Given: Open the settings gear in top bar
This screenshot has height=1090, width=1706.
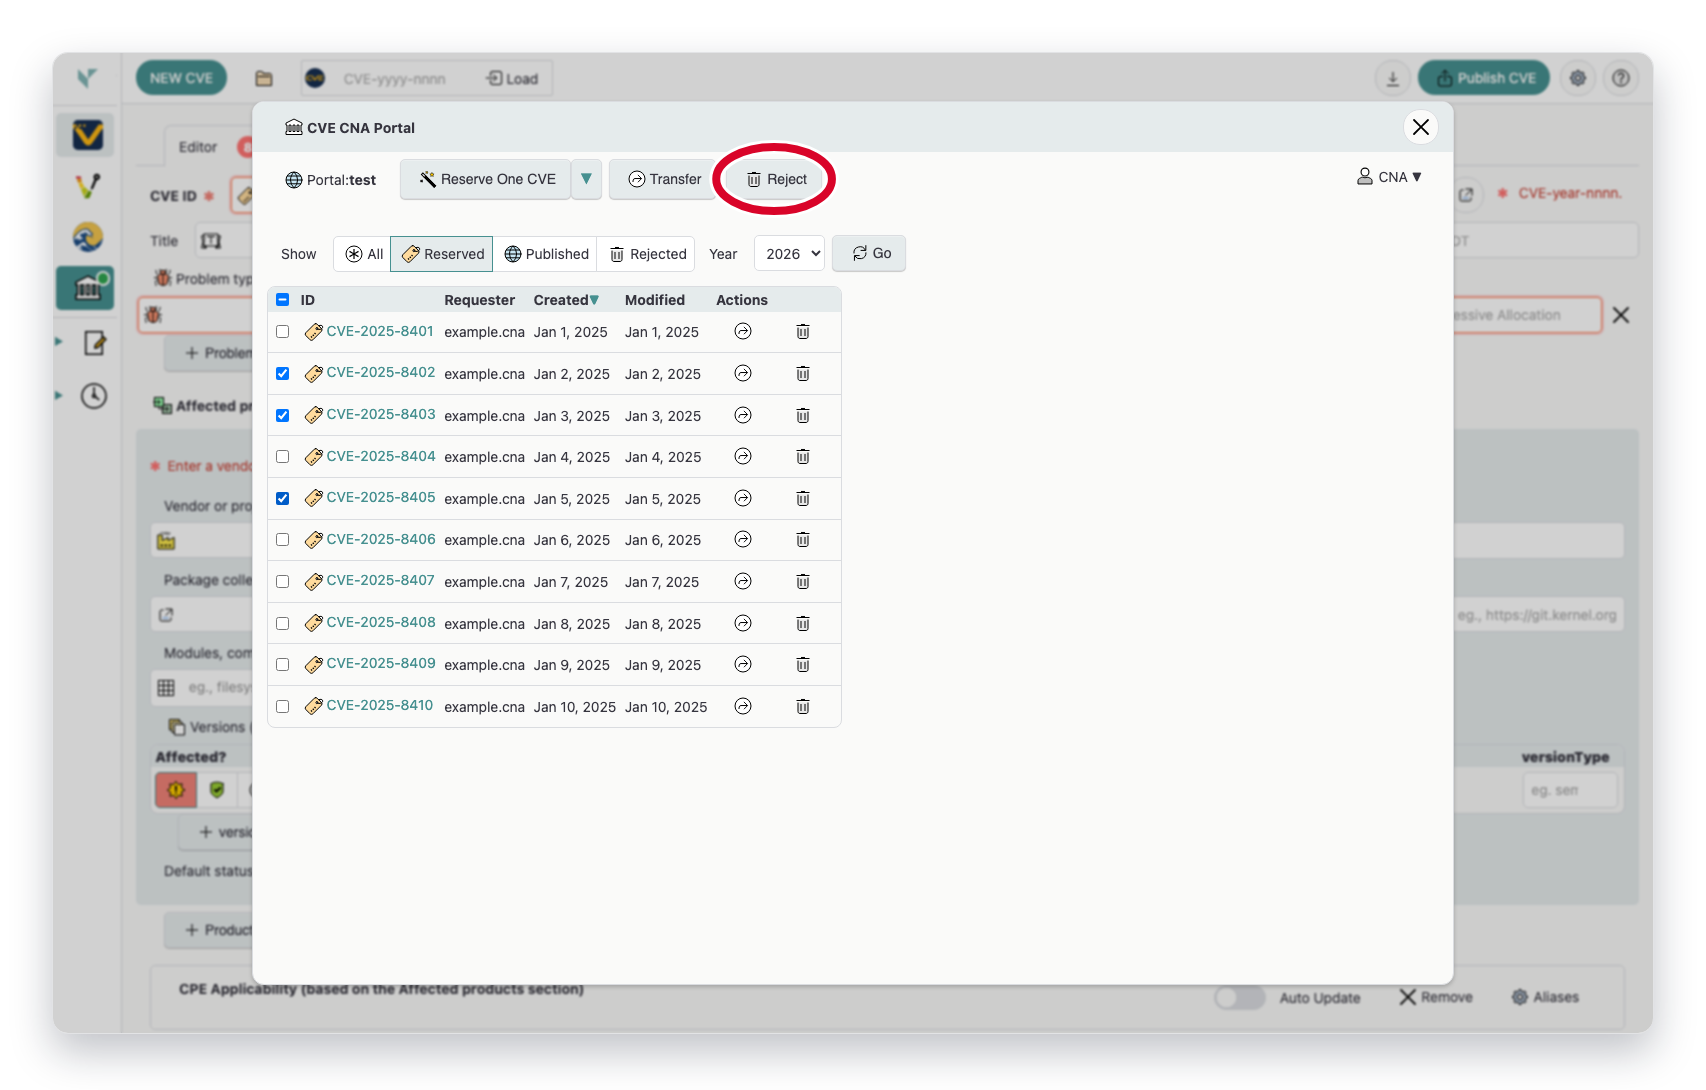Looking at the screenshot, I should 1578,78.
